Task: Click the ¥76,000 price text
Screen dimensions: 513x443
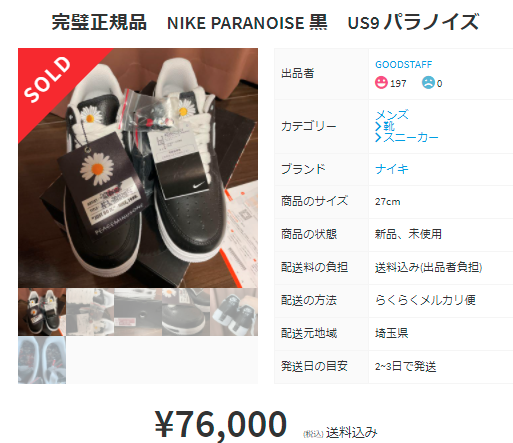Action: 221,424
